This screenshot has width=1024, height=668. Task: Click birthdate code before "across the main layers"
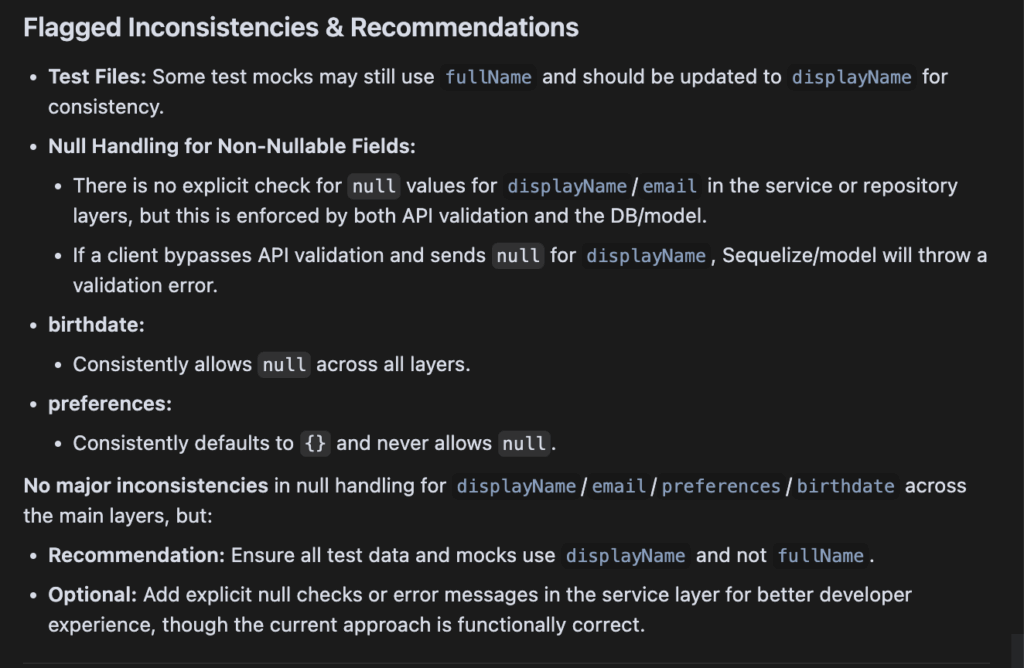845,487
